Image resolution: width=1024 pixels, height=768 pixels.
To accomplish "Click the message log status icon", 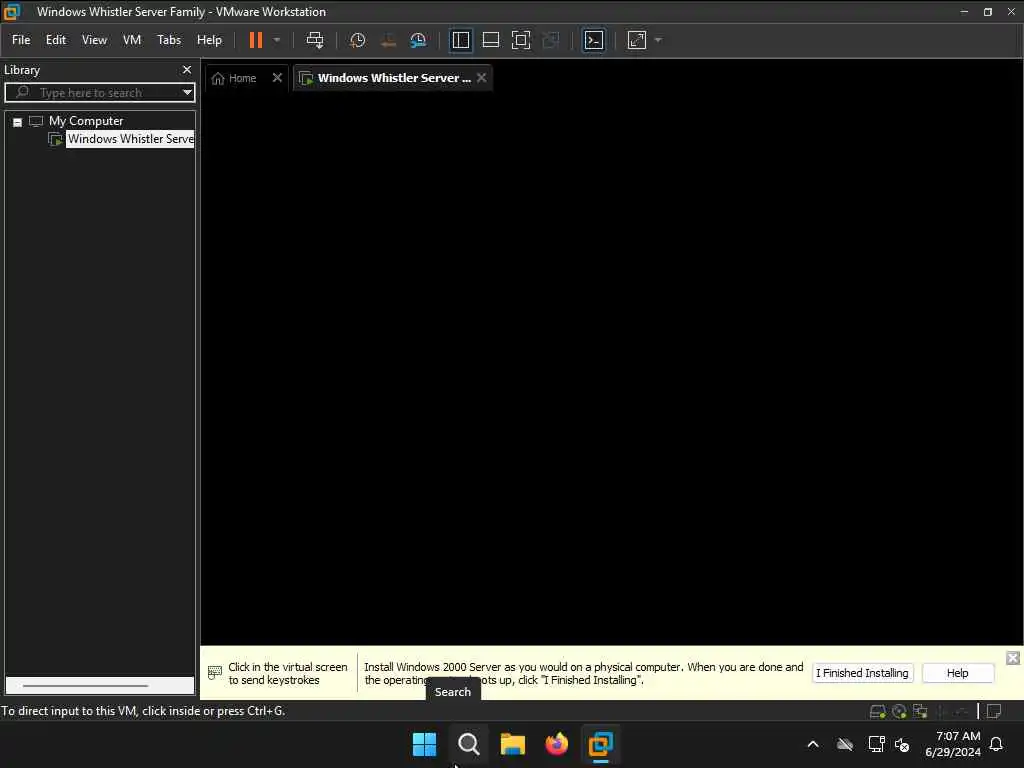I will (x=994, y=711).
